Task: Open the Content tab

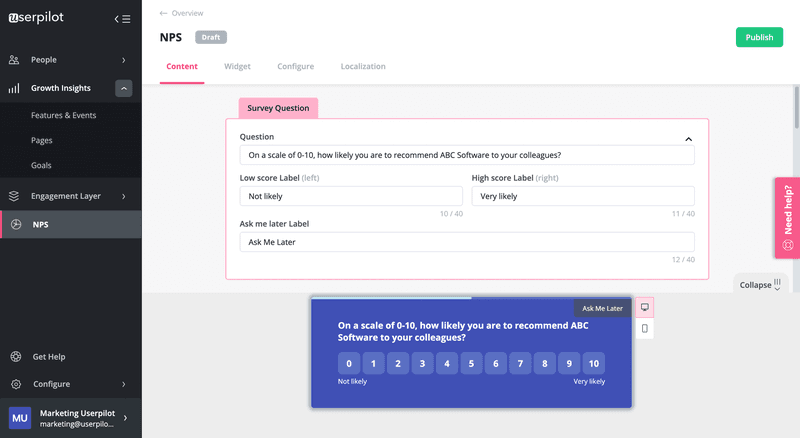Action: pyautogui.click(x=182, y=66)
